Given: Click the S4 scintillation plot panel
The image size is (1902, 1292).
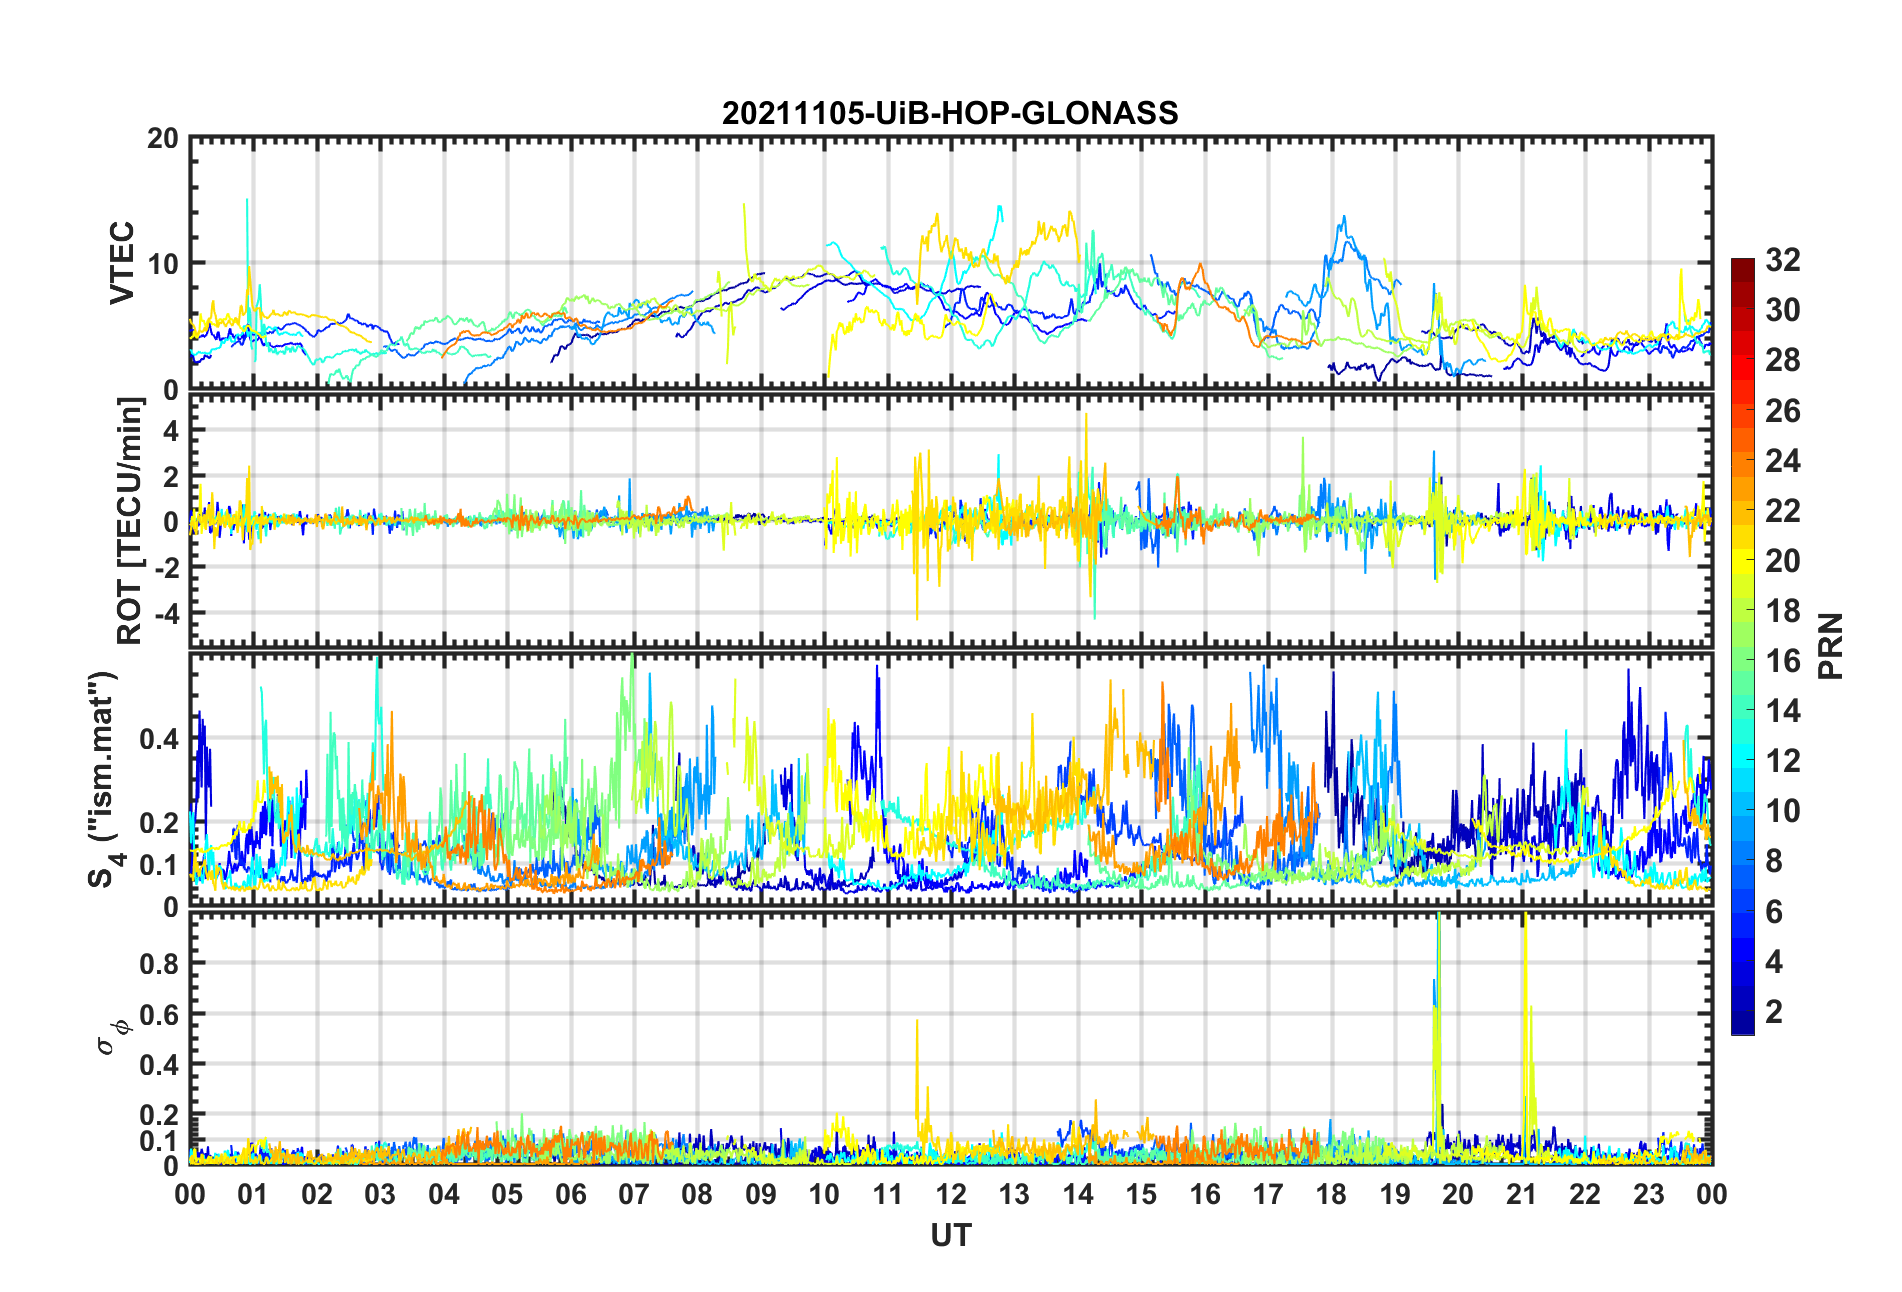Looking at the screenshot, I should coord(951,780).
